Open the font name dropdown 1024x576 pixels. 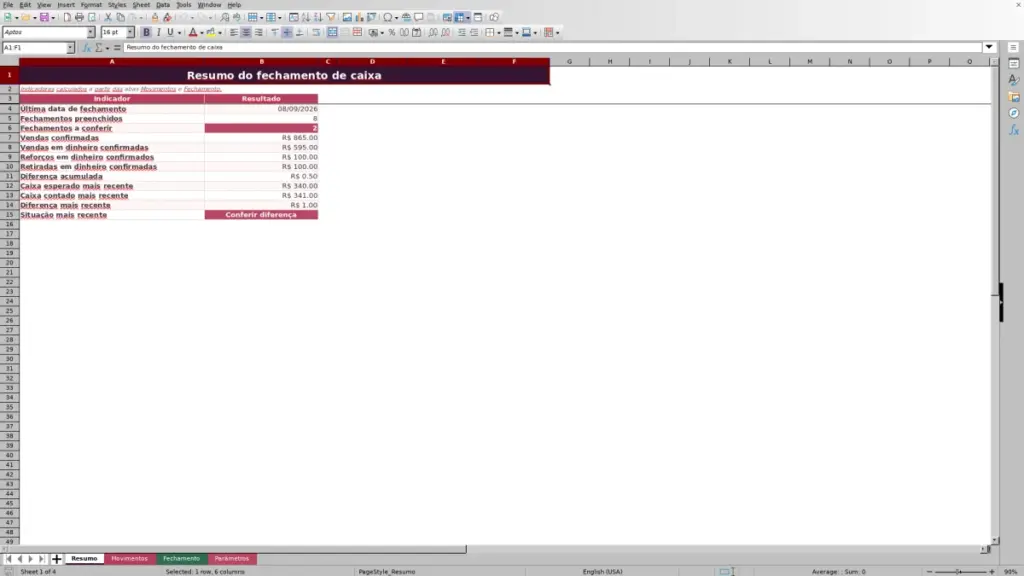[91, 33]
